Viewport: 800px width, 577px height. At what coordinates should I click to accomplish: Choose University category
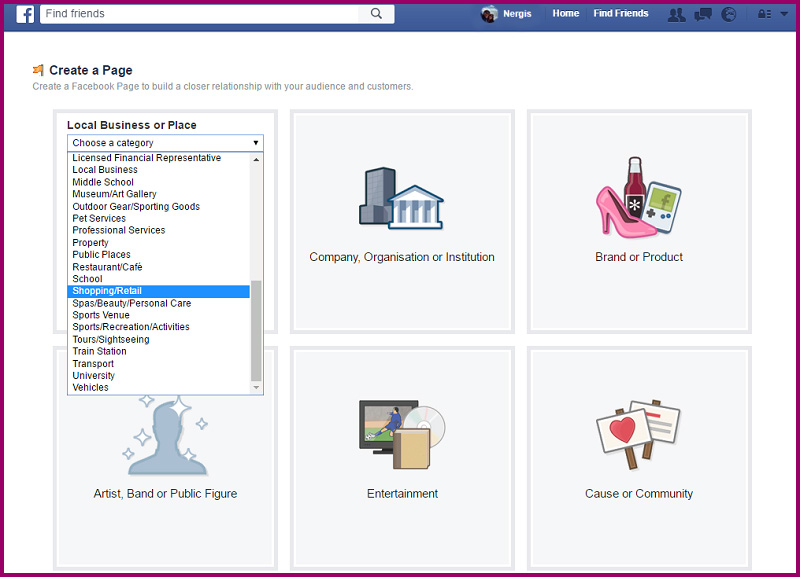coord(159,375)
